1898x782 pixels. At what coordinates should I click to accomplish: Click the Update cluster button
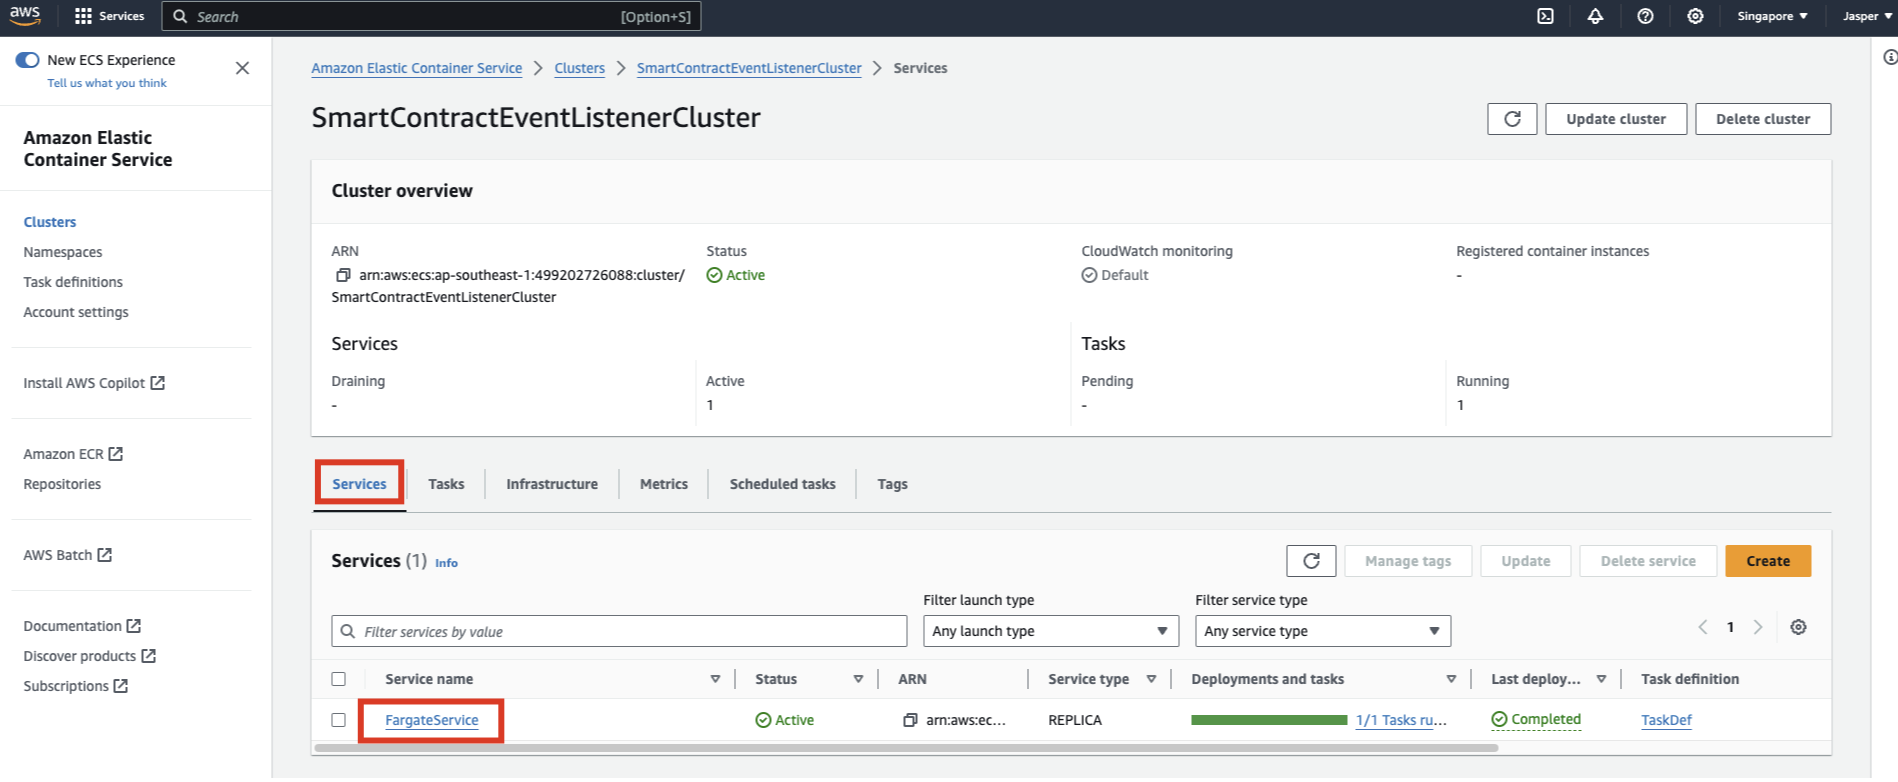tap(1616, 119)
